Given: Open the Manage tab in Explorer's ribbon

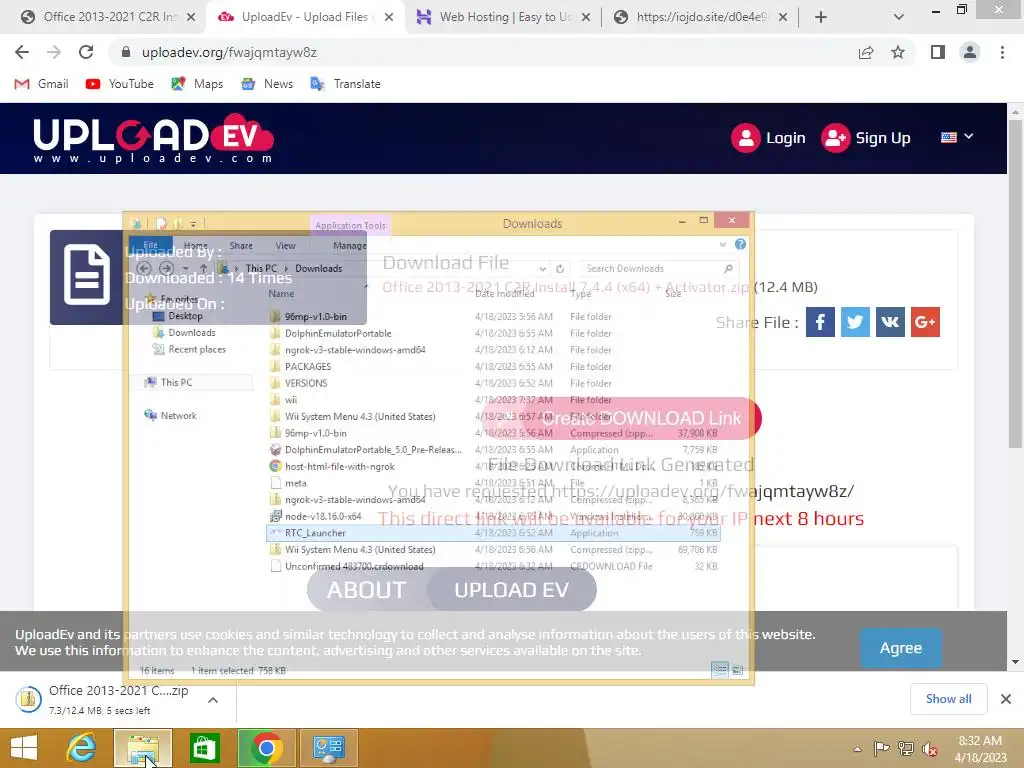Looking at the screenshot, I should coord(349,246).
